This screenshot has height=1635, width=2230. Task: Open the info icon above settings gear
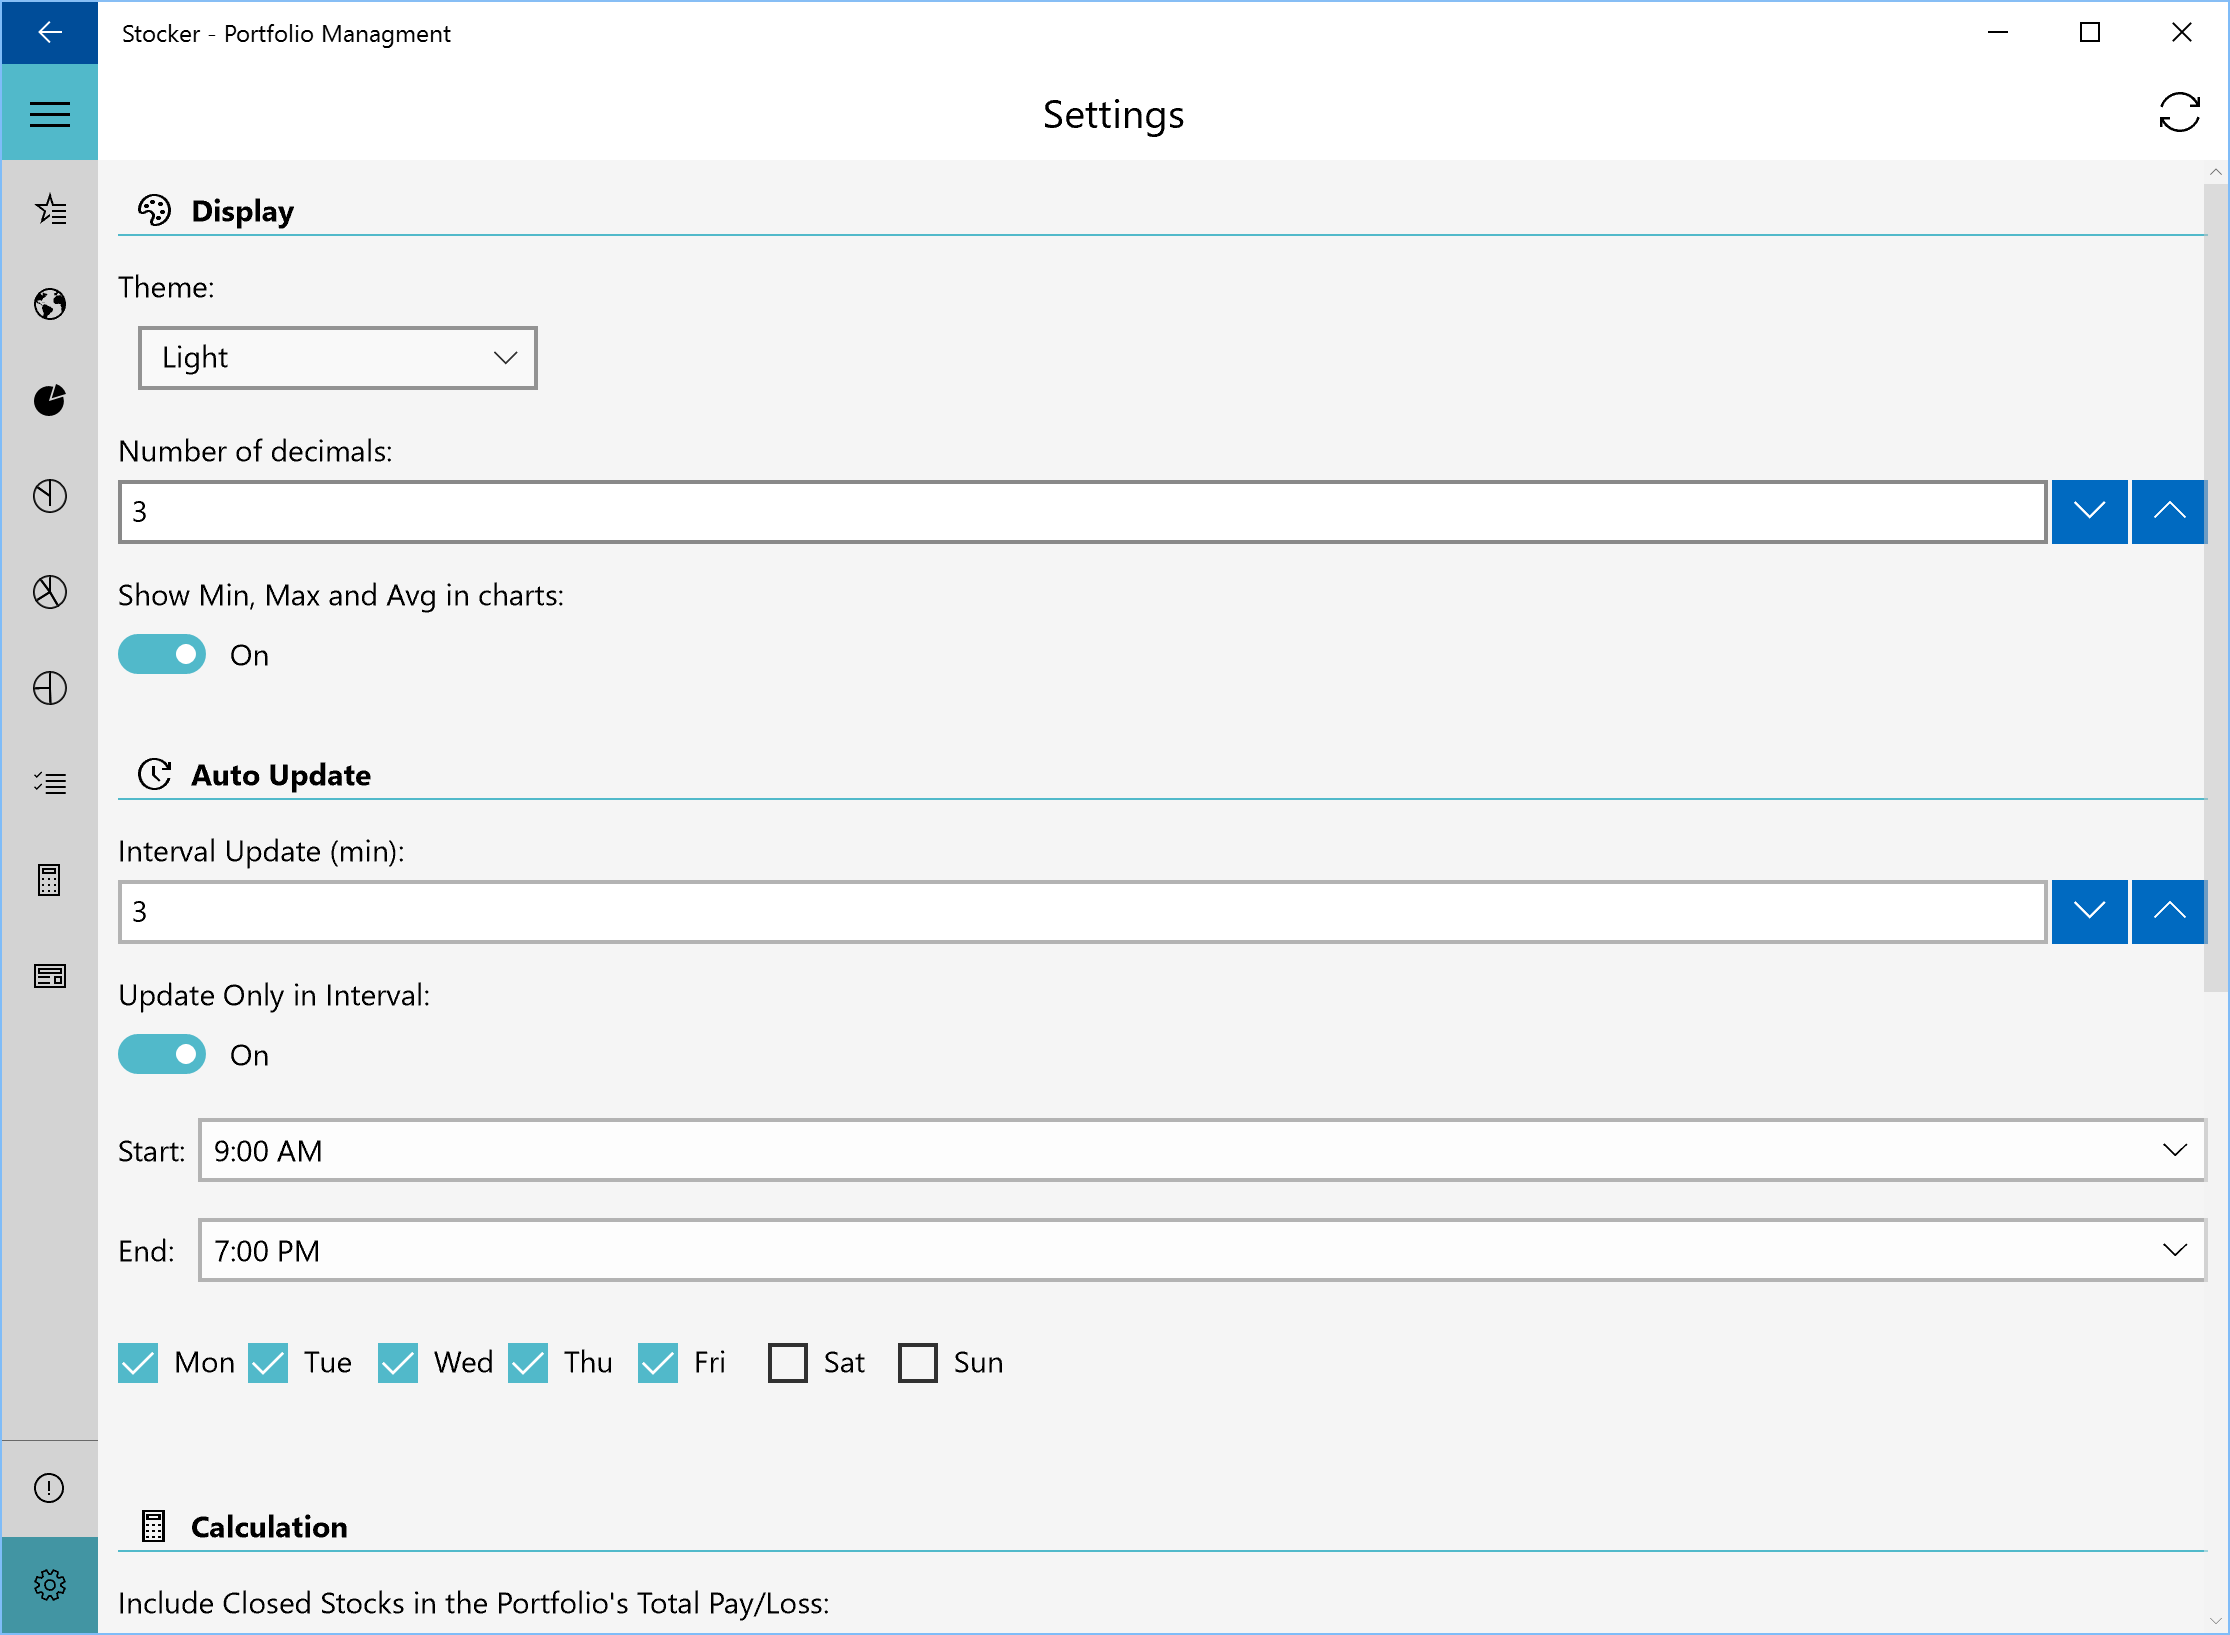point(49,1488)
